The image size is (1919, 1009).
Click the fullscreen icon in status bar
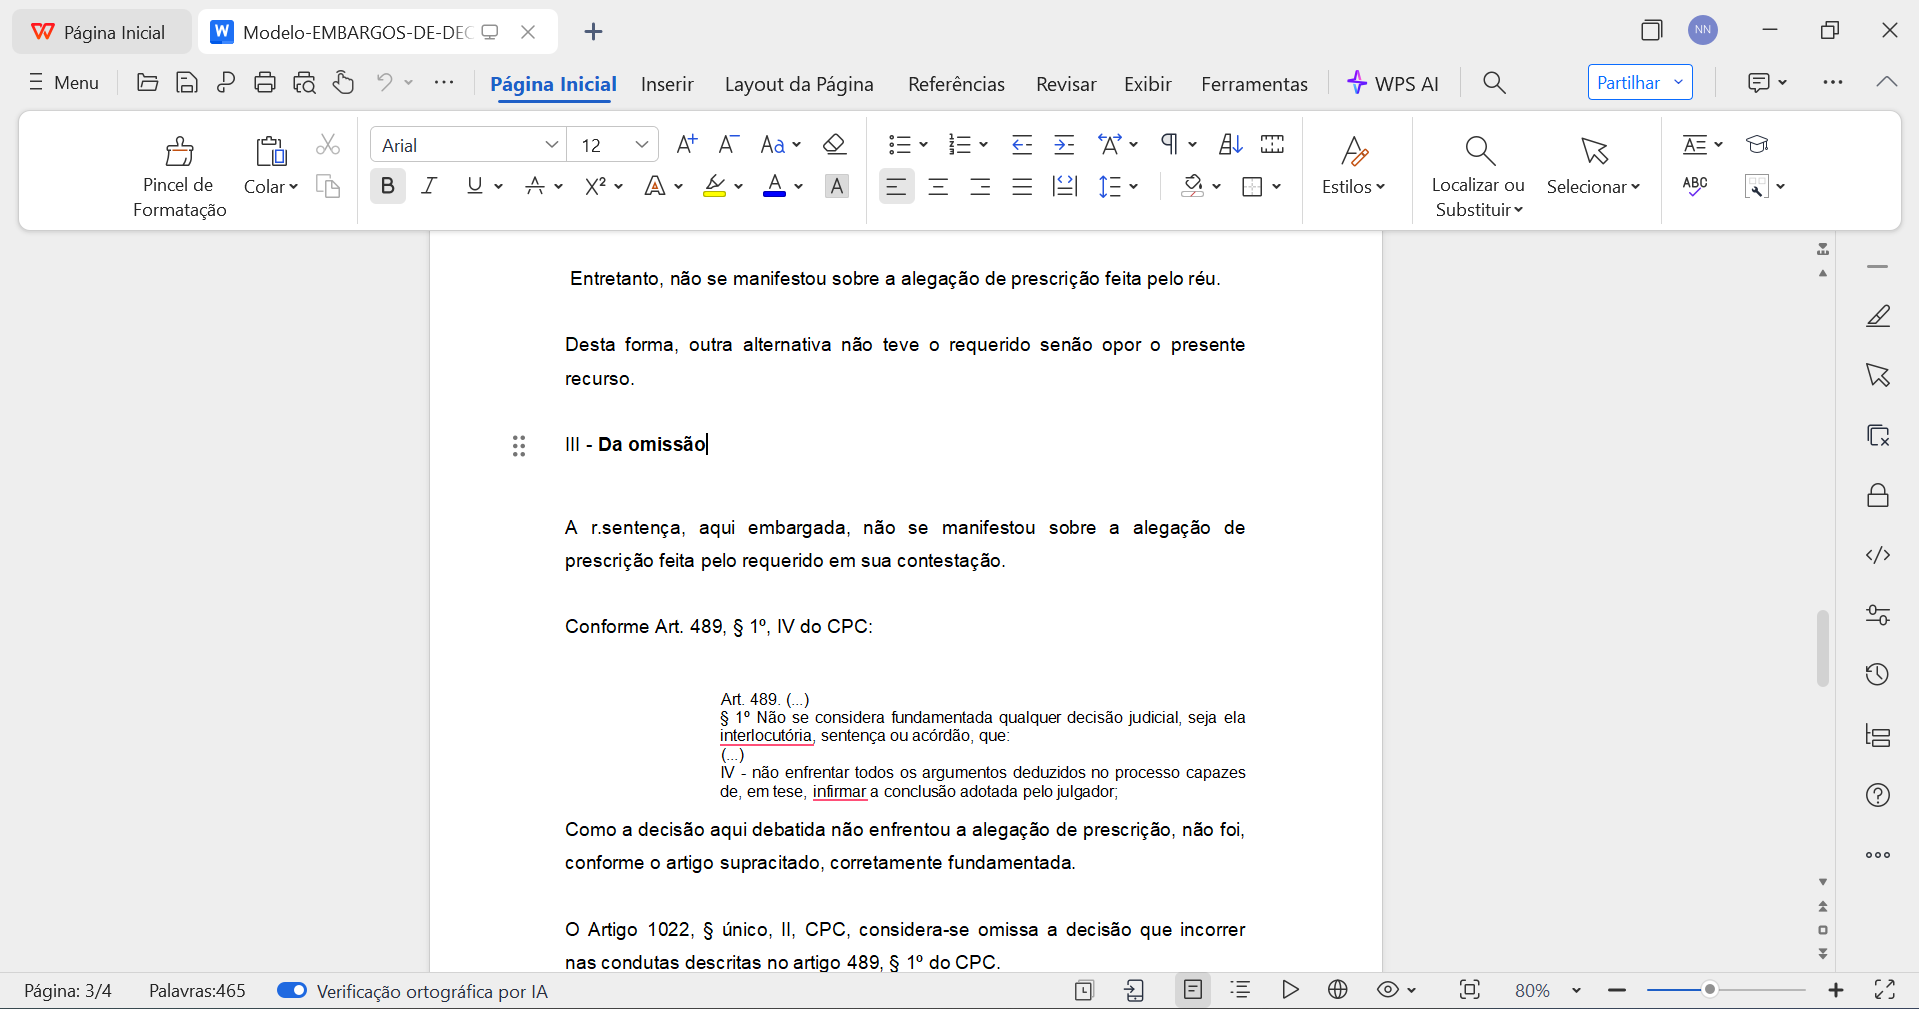click(x=1885, y=990)
